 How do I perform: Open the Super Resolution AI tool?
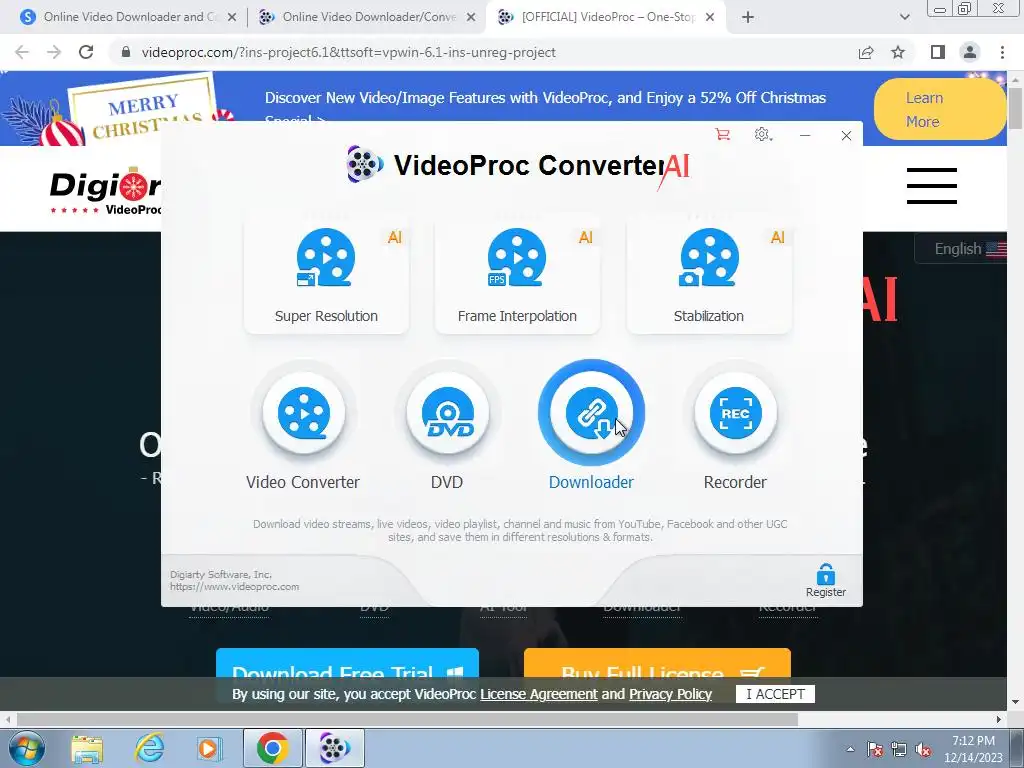[326, 276]
